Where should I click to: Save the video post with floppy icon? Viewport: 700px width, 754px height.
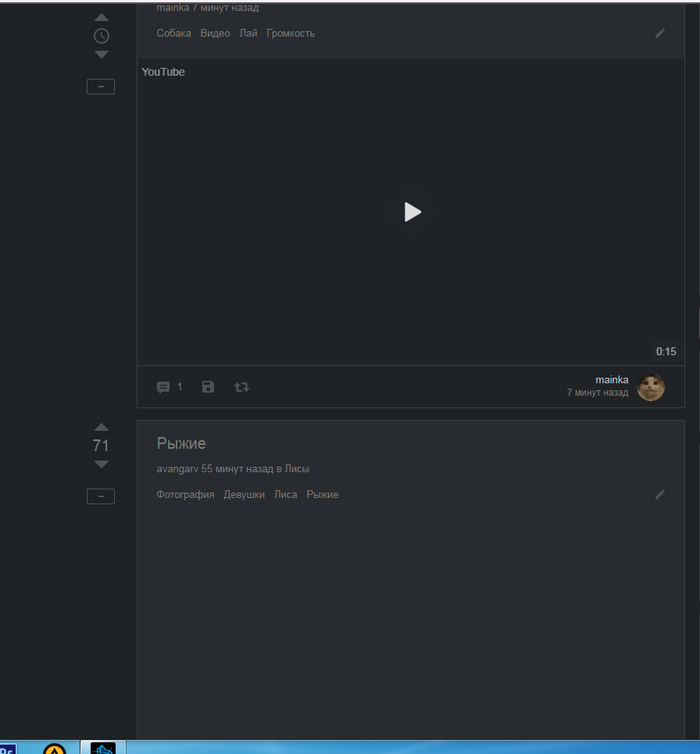click(x=208, y=387)
